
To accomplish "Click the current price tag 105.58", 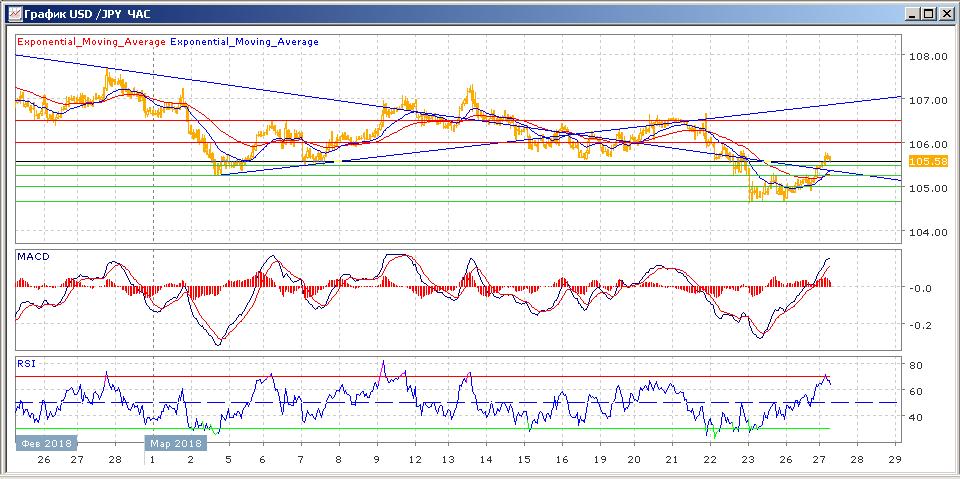I will [930, 161].
